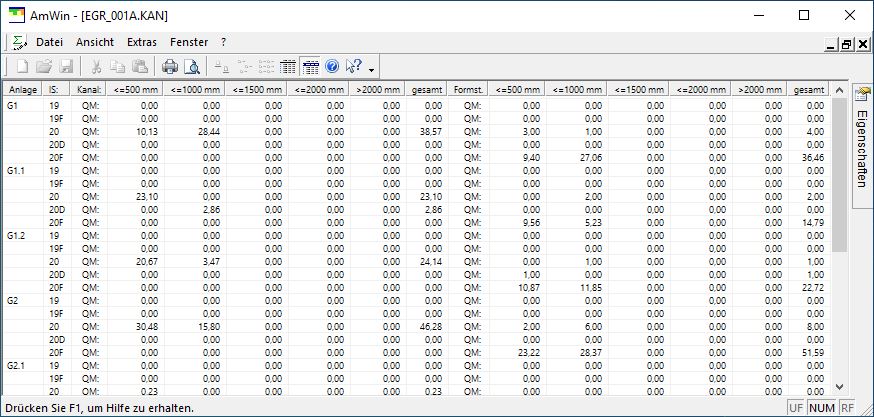Click the scrollbar down arrow
This screenshot has width=874, height=417.
pyautogui.click(x=839, y=386)
